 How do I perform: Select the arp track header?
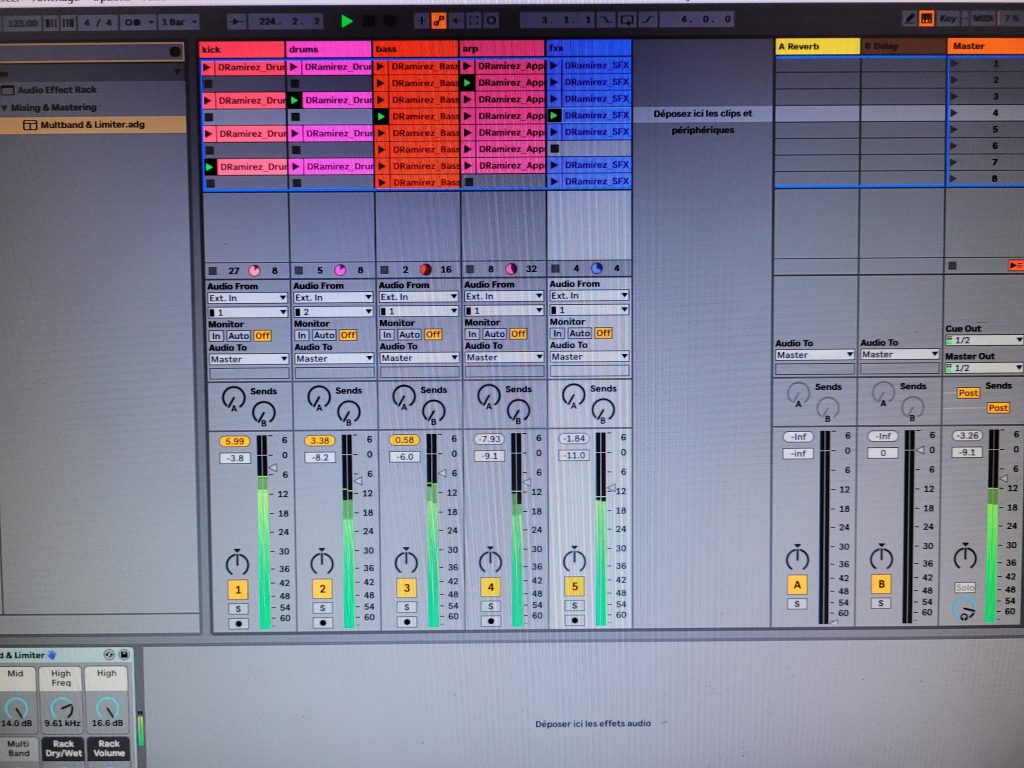pyautogui.click(x=502, y=48)
